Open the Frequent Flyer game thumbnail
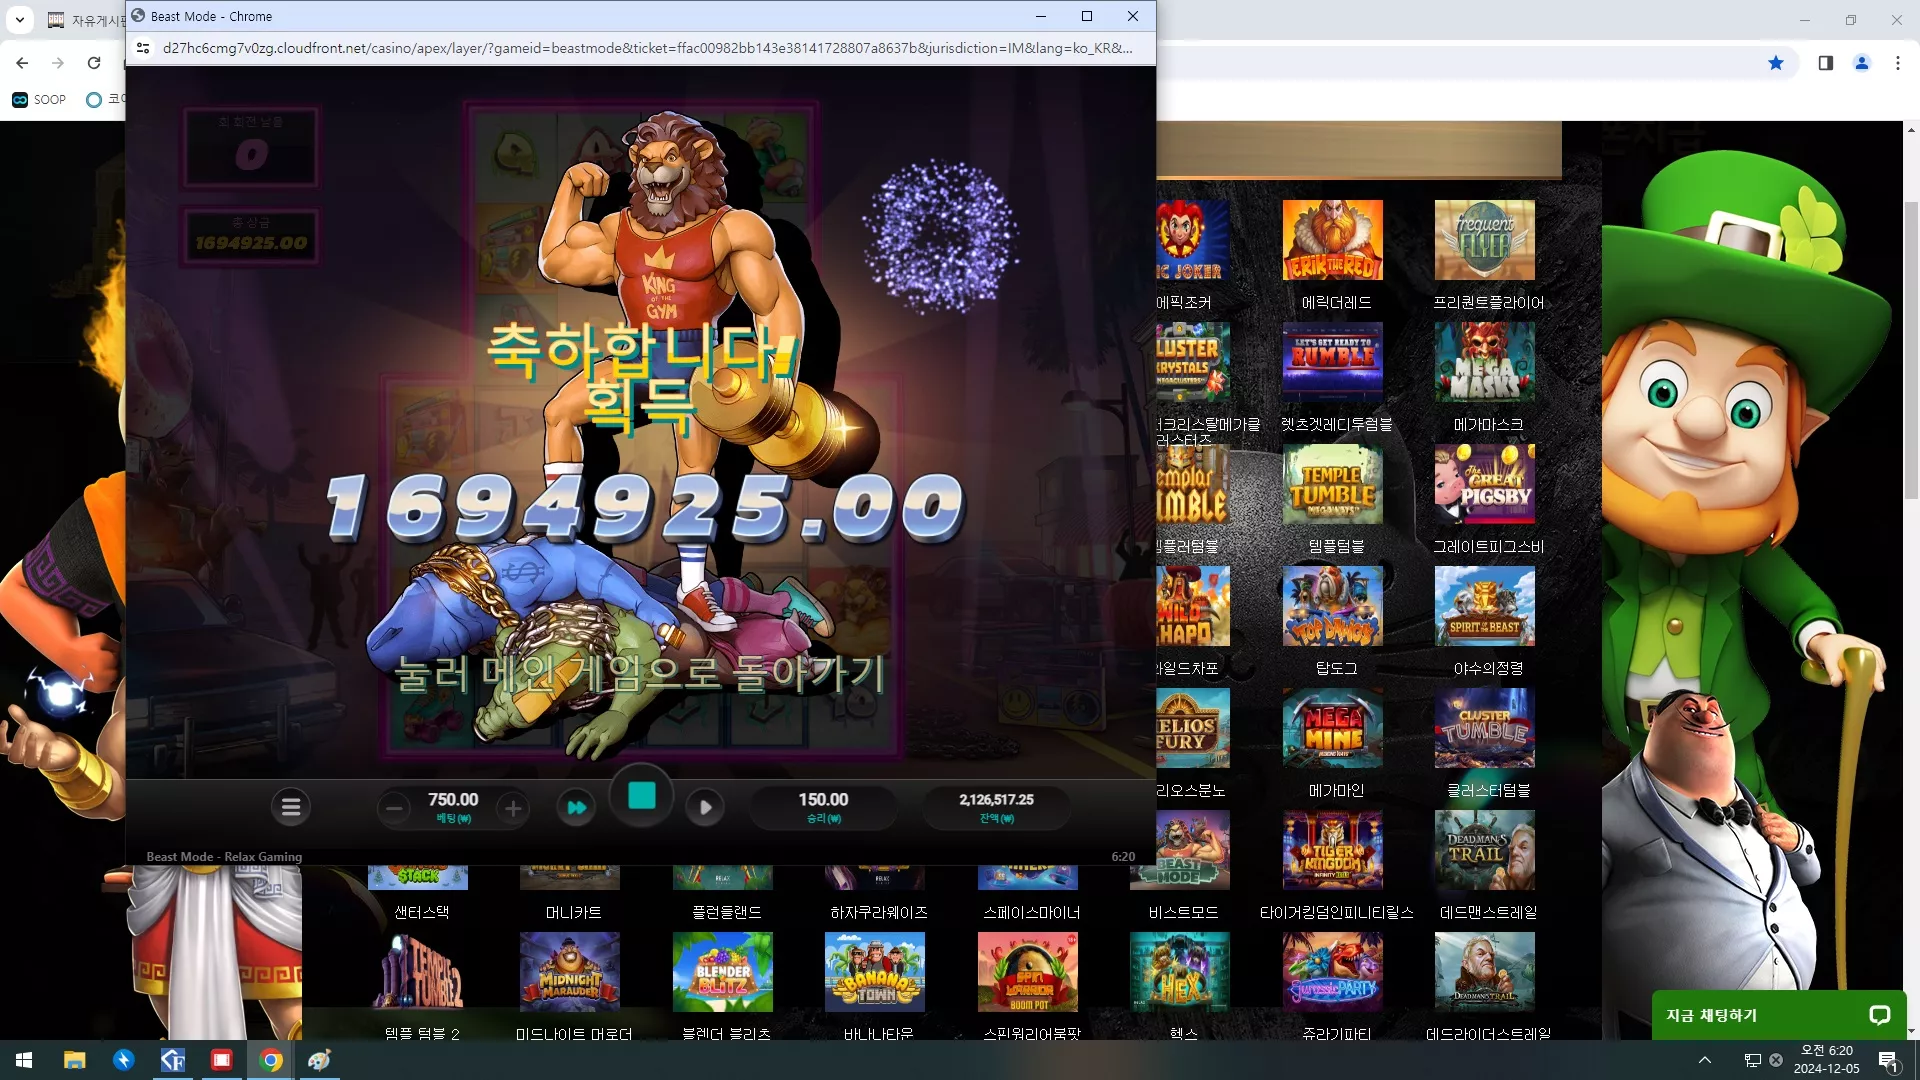This screenshot has height=1080, width=1920. 1485,240
